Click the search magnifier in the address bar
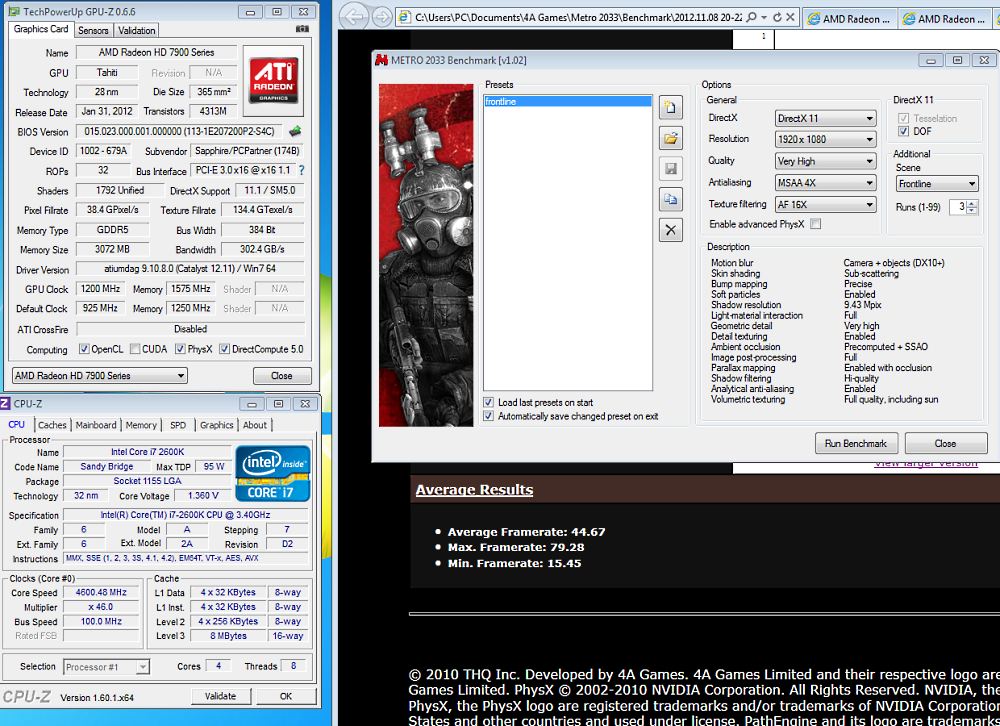The width and height of the screenshot is (1000, 726). [x=751, y=17]
